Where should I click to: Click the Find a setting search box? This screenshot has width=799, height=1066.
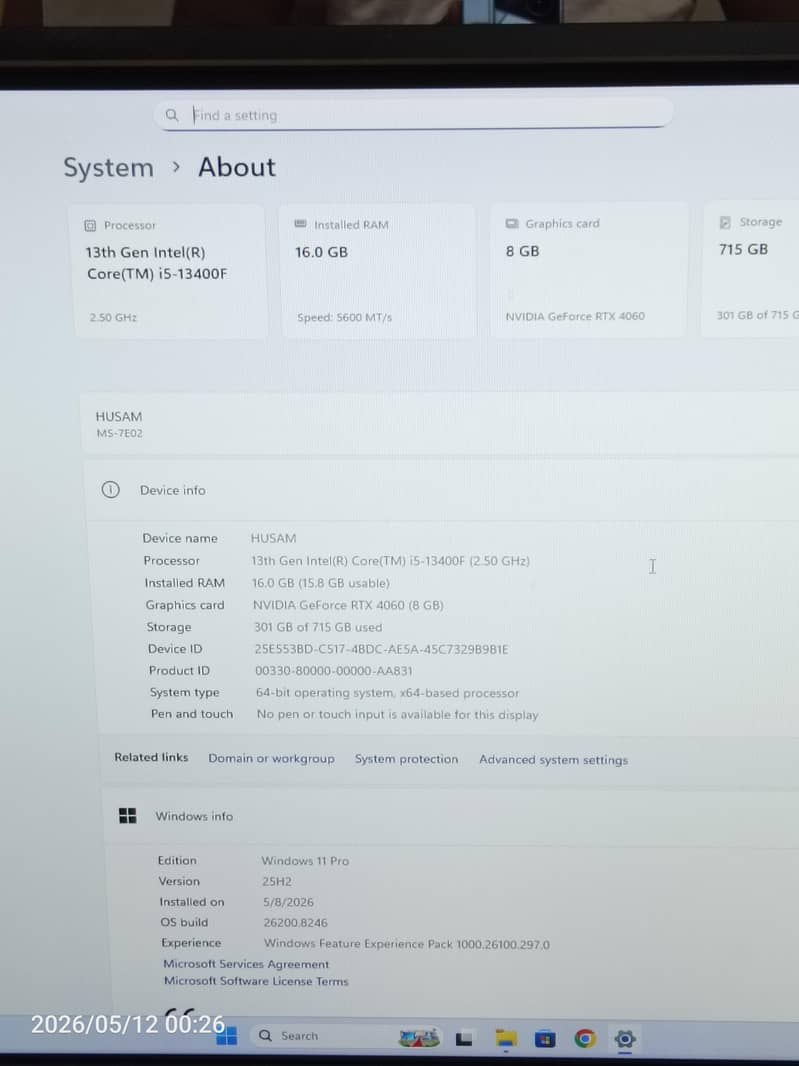point(413,114)
